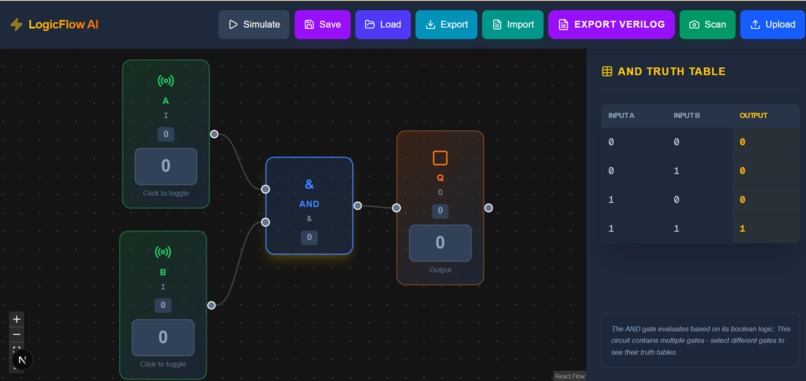Click the small 0 badge in input A
Image resolution: width=806 pixels, height=381 pixels.
[166, 134]
